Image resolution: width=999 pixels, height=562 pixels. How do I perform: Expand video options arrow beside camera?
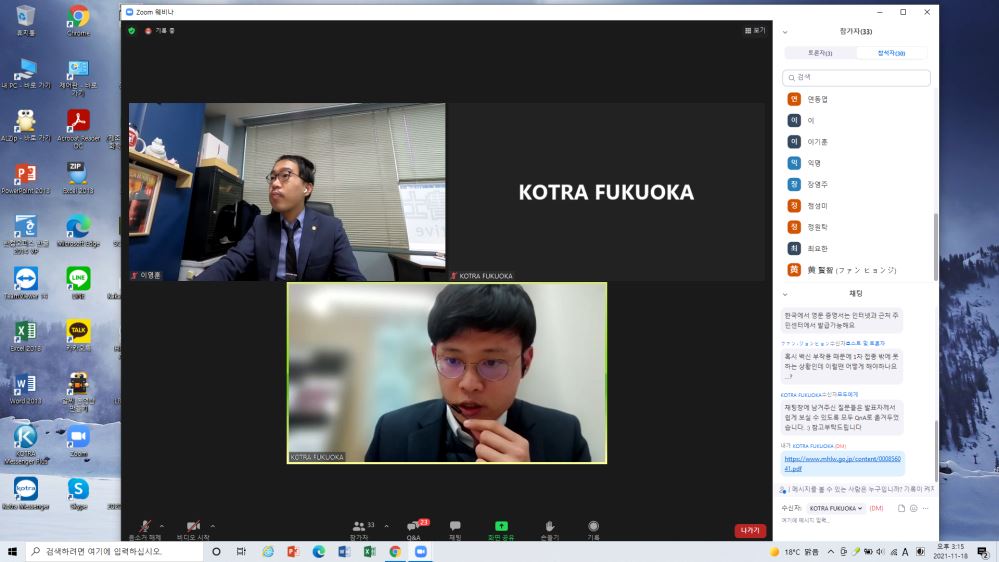tap(213, 526)
